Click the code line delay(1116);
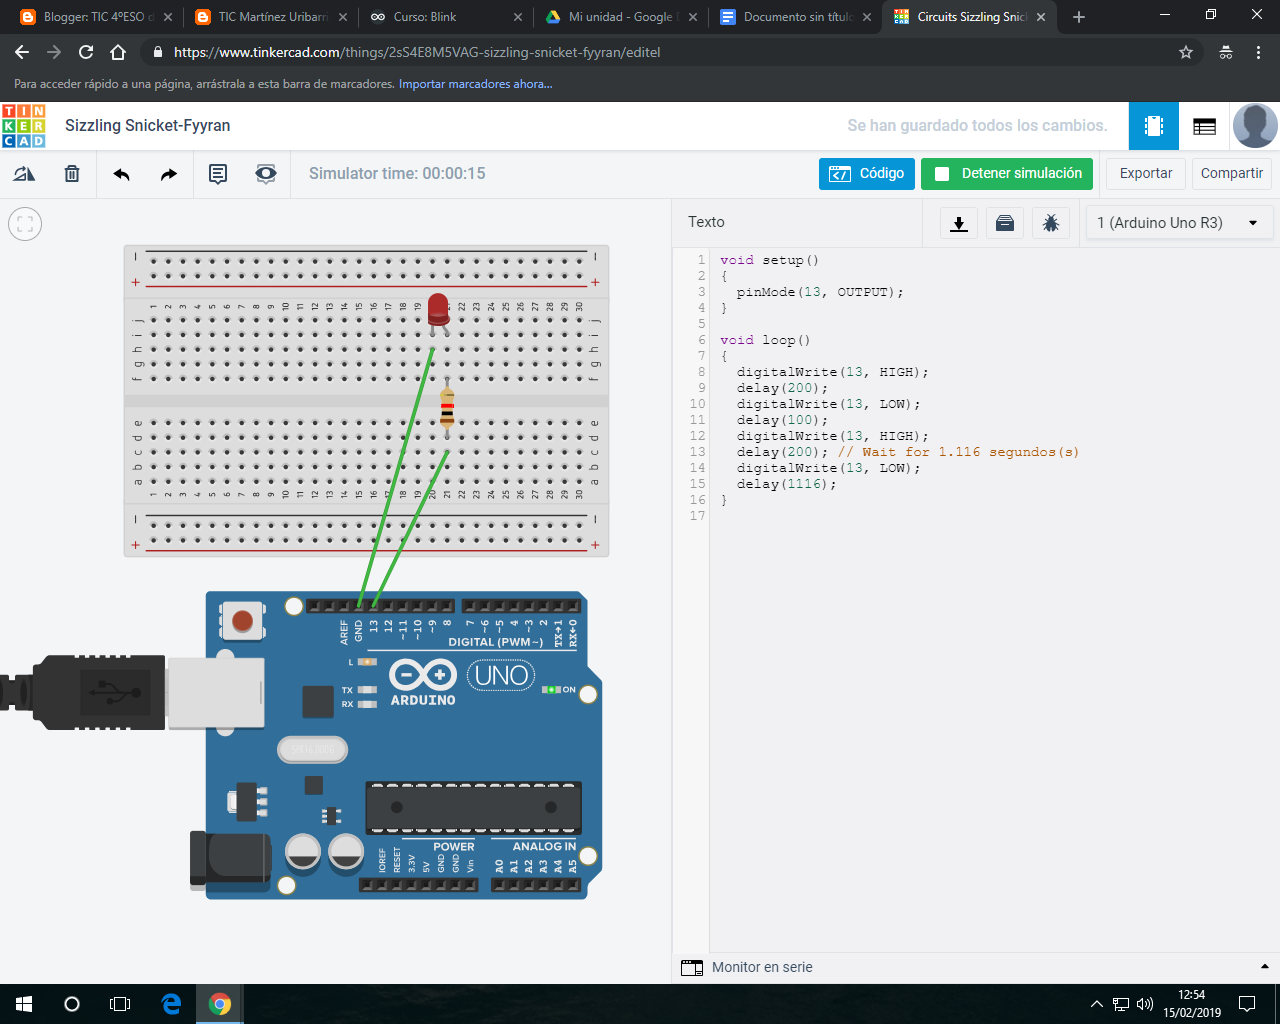The width and height of the screenshot is (1280, 1024). 786,484
